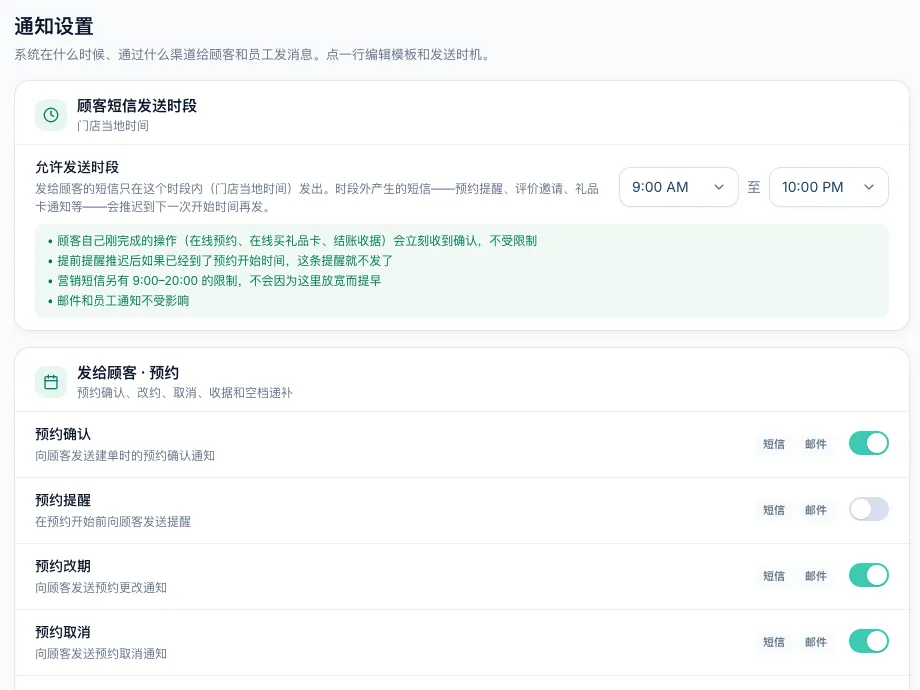Click the description 向顾客发送预约取消通知
The width and height of the screenshot is (920, 690).
(x=101, y=654)
